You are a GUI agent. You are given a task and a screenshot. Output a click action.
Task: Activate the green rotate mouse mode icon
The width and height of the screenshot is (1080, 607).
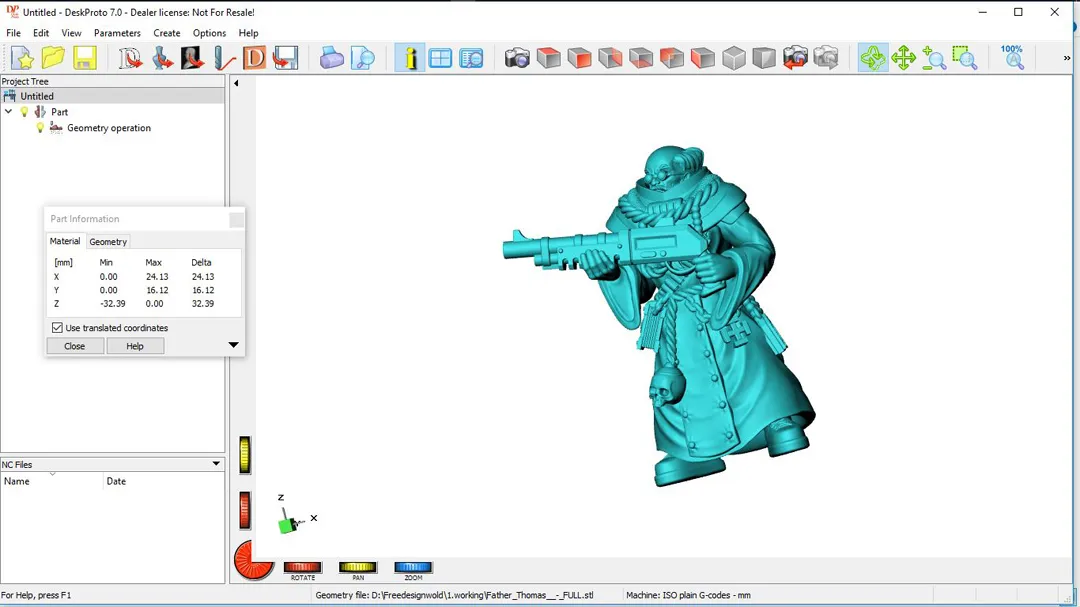pyautogui.click(x=873, y=59)
